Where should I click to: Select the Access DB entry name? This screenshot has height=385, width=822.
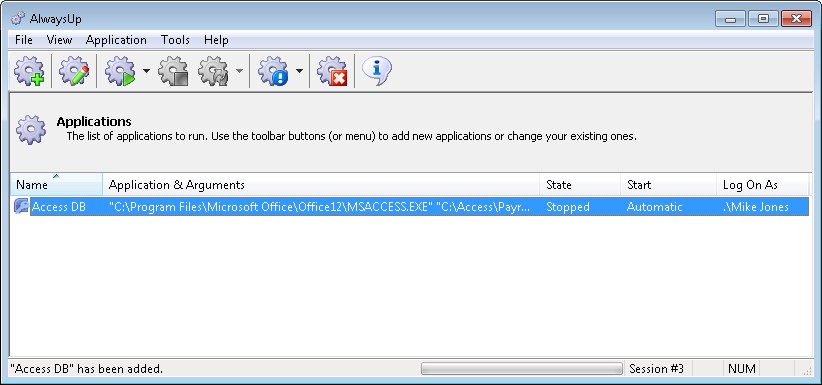[59, 207]
